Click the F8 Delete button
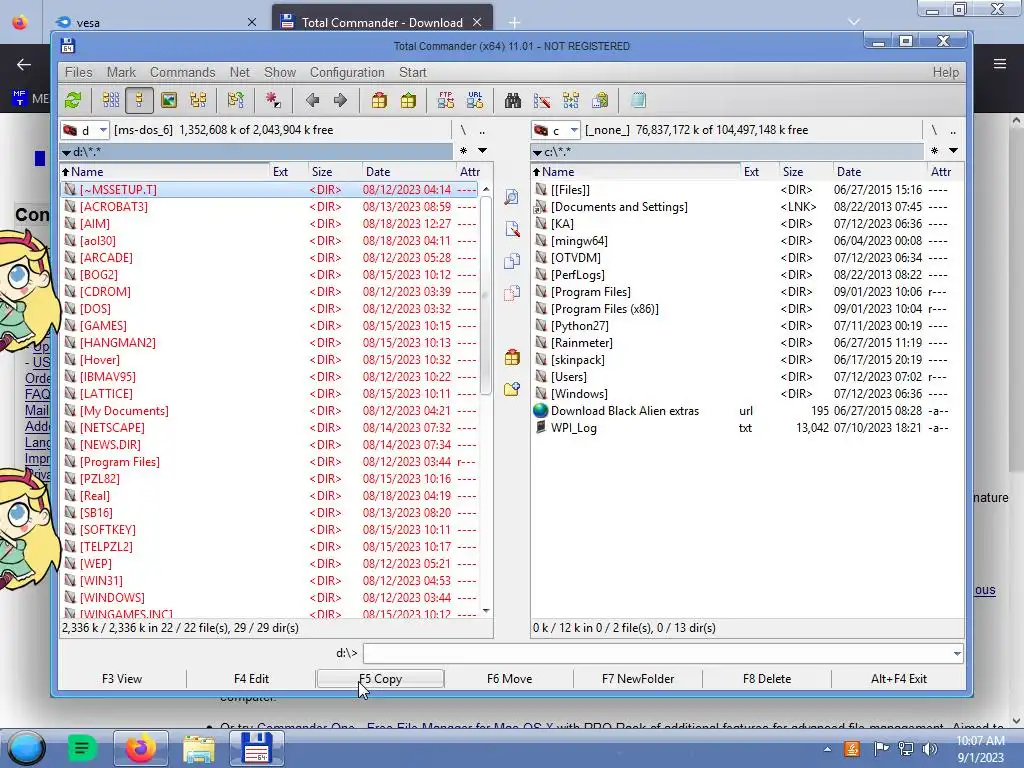Image resolution: width=1024 pixels, height=768 pixels. pos(767,679)
